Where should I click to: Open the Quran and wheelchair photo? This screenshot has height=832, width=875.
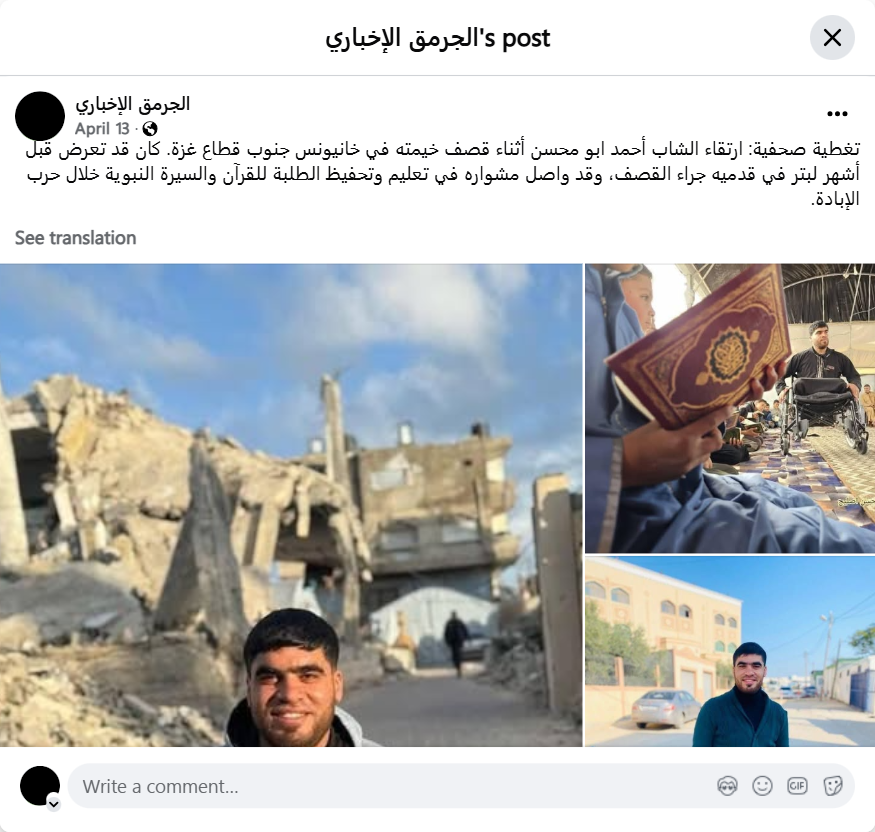(x=730, y=408)
